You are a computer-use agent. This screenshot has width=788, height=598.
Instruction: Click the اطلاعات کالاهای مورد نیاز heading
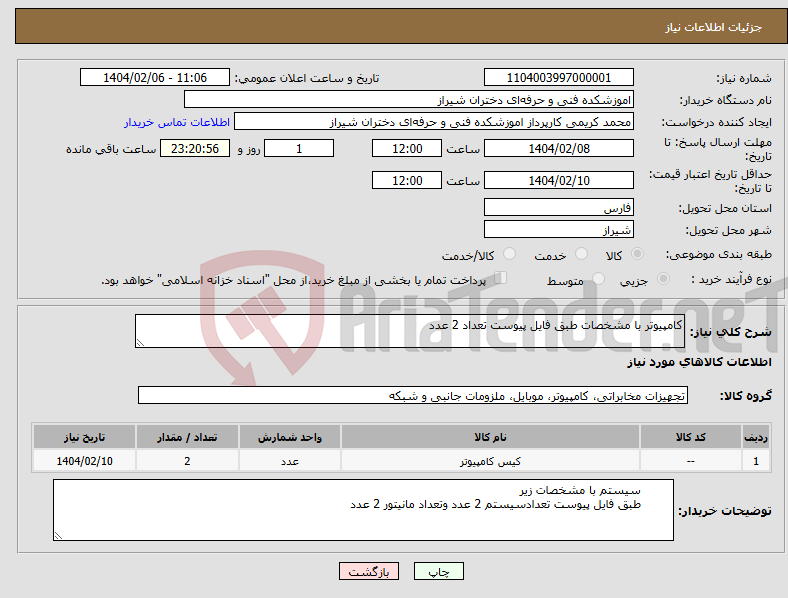(699, 362)
